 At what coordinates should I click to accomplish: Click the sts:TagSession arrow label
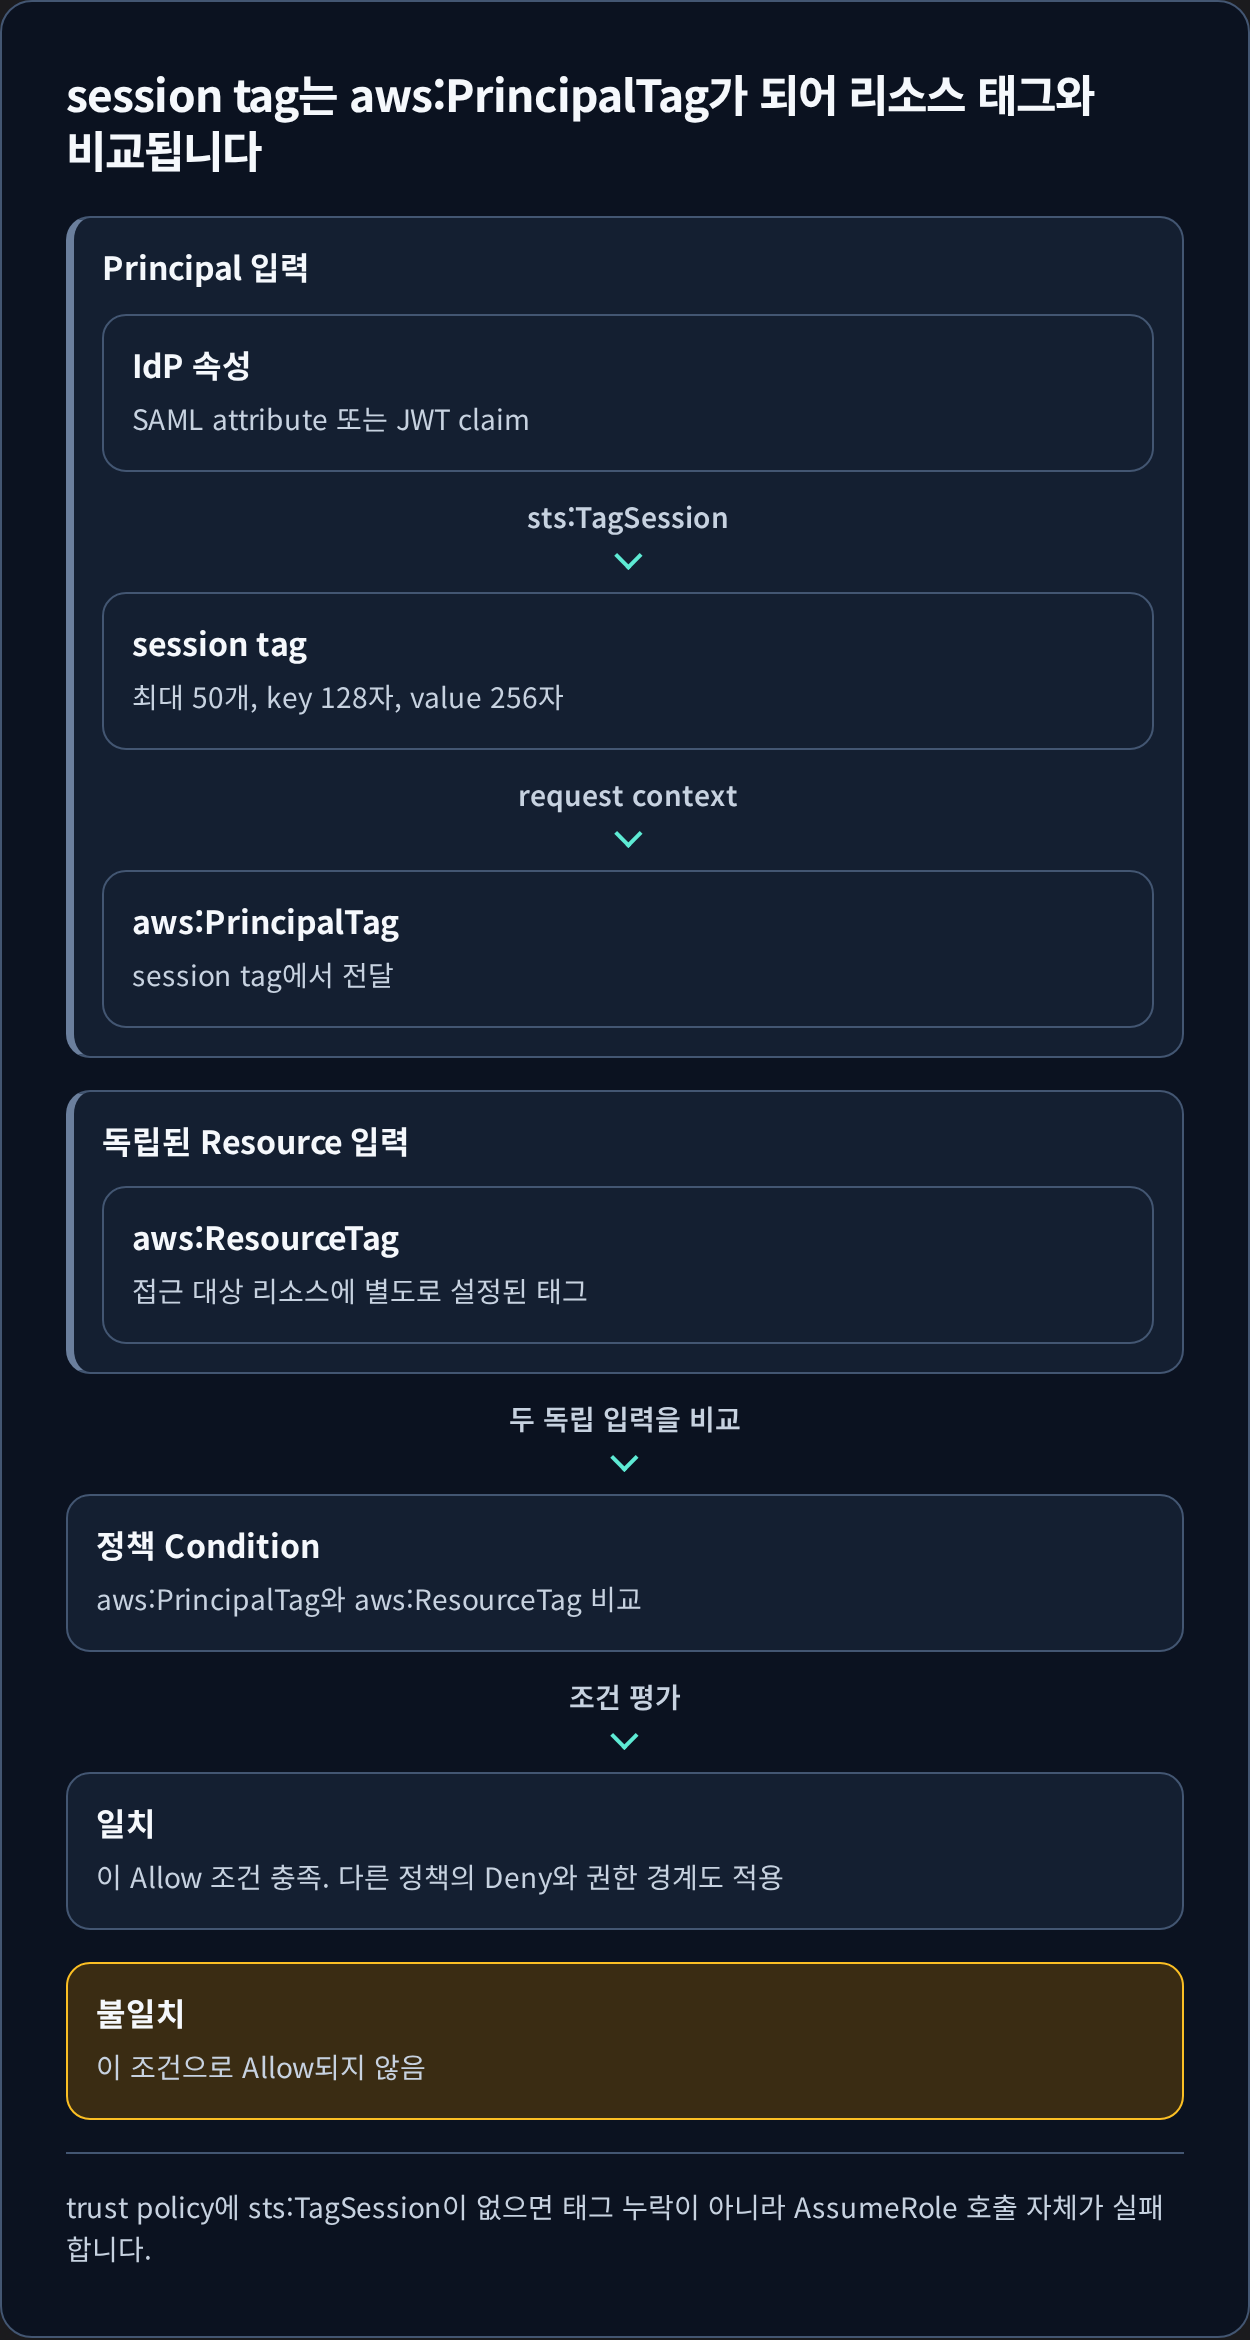[x=628, y=518]
